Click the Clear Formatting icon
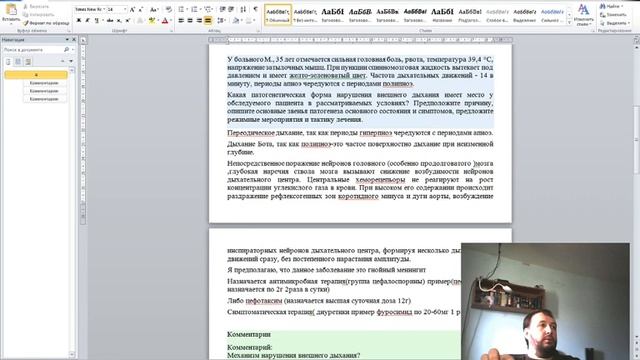This screenshot has height=360, width=640. pyautogui.click(x=169, y=9)
